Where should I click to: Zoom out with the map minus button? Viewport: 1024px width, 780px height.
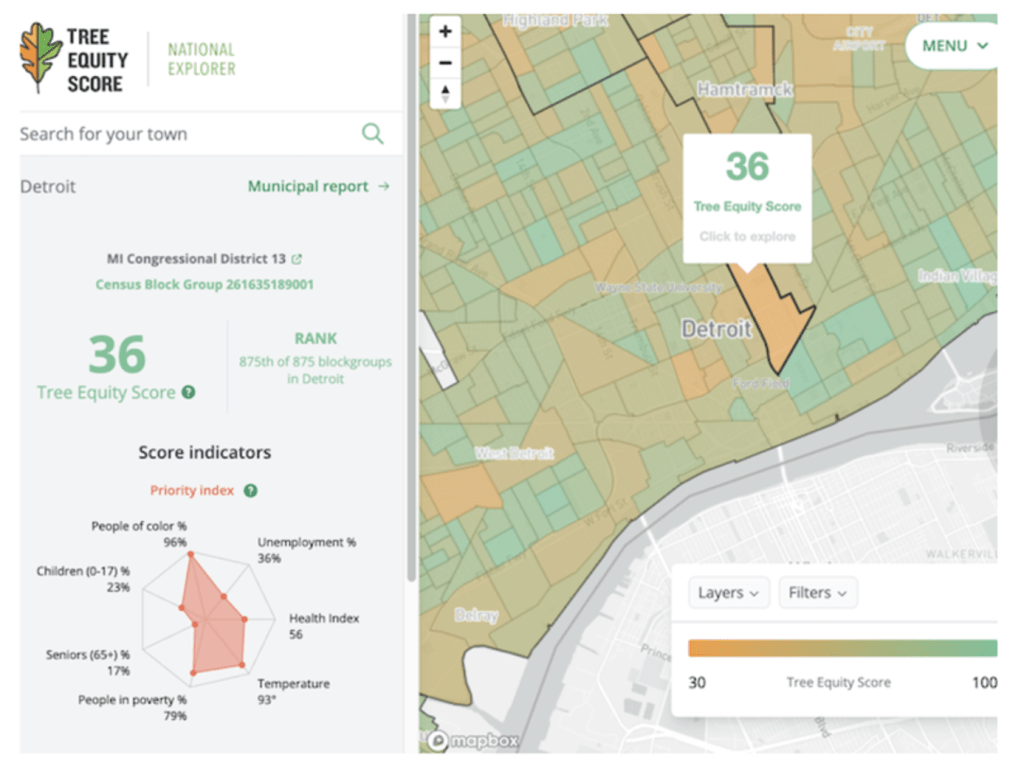point(445,63)
